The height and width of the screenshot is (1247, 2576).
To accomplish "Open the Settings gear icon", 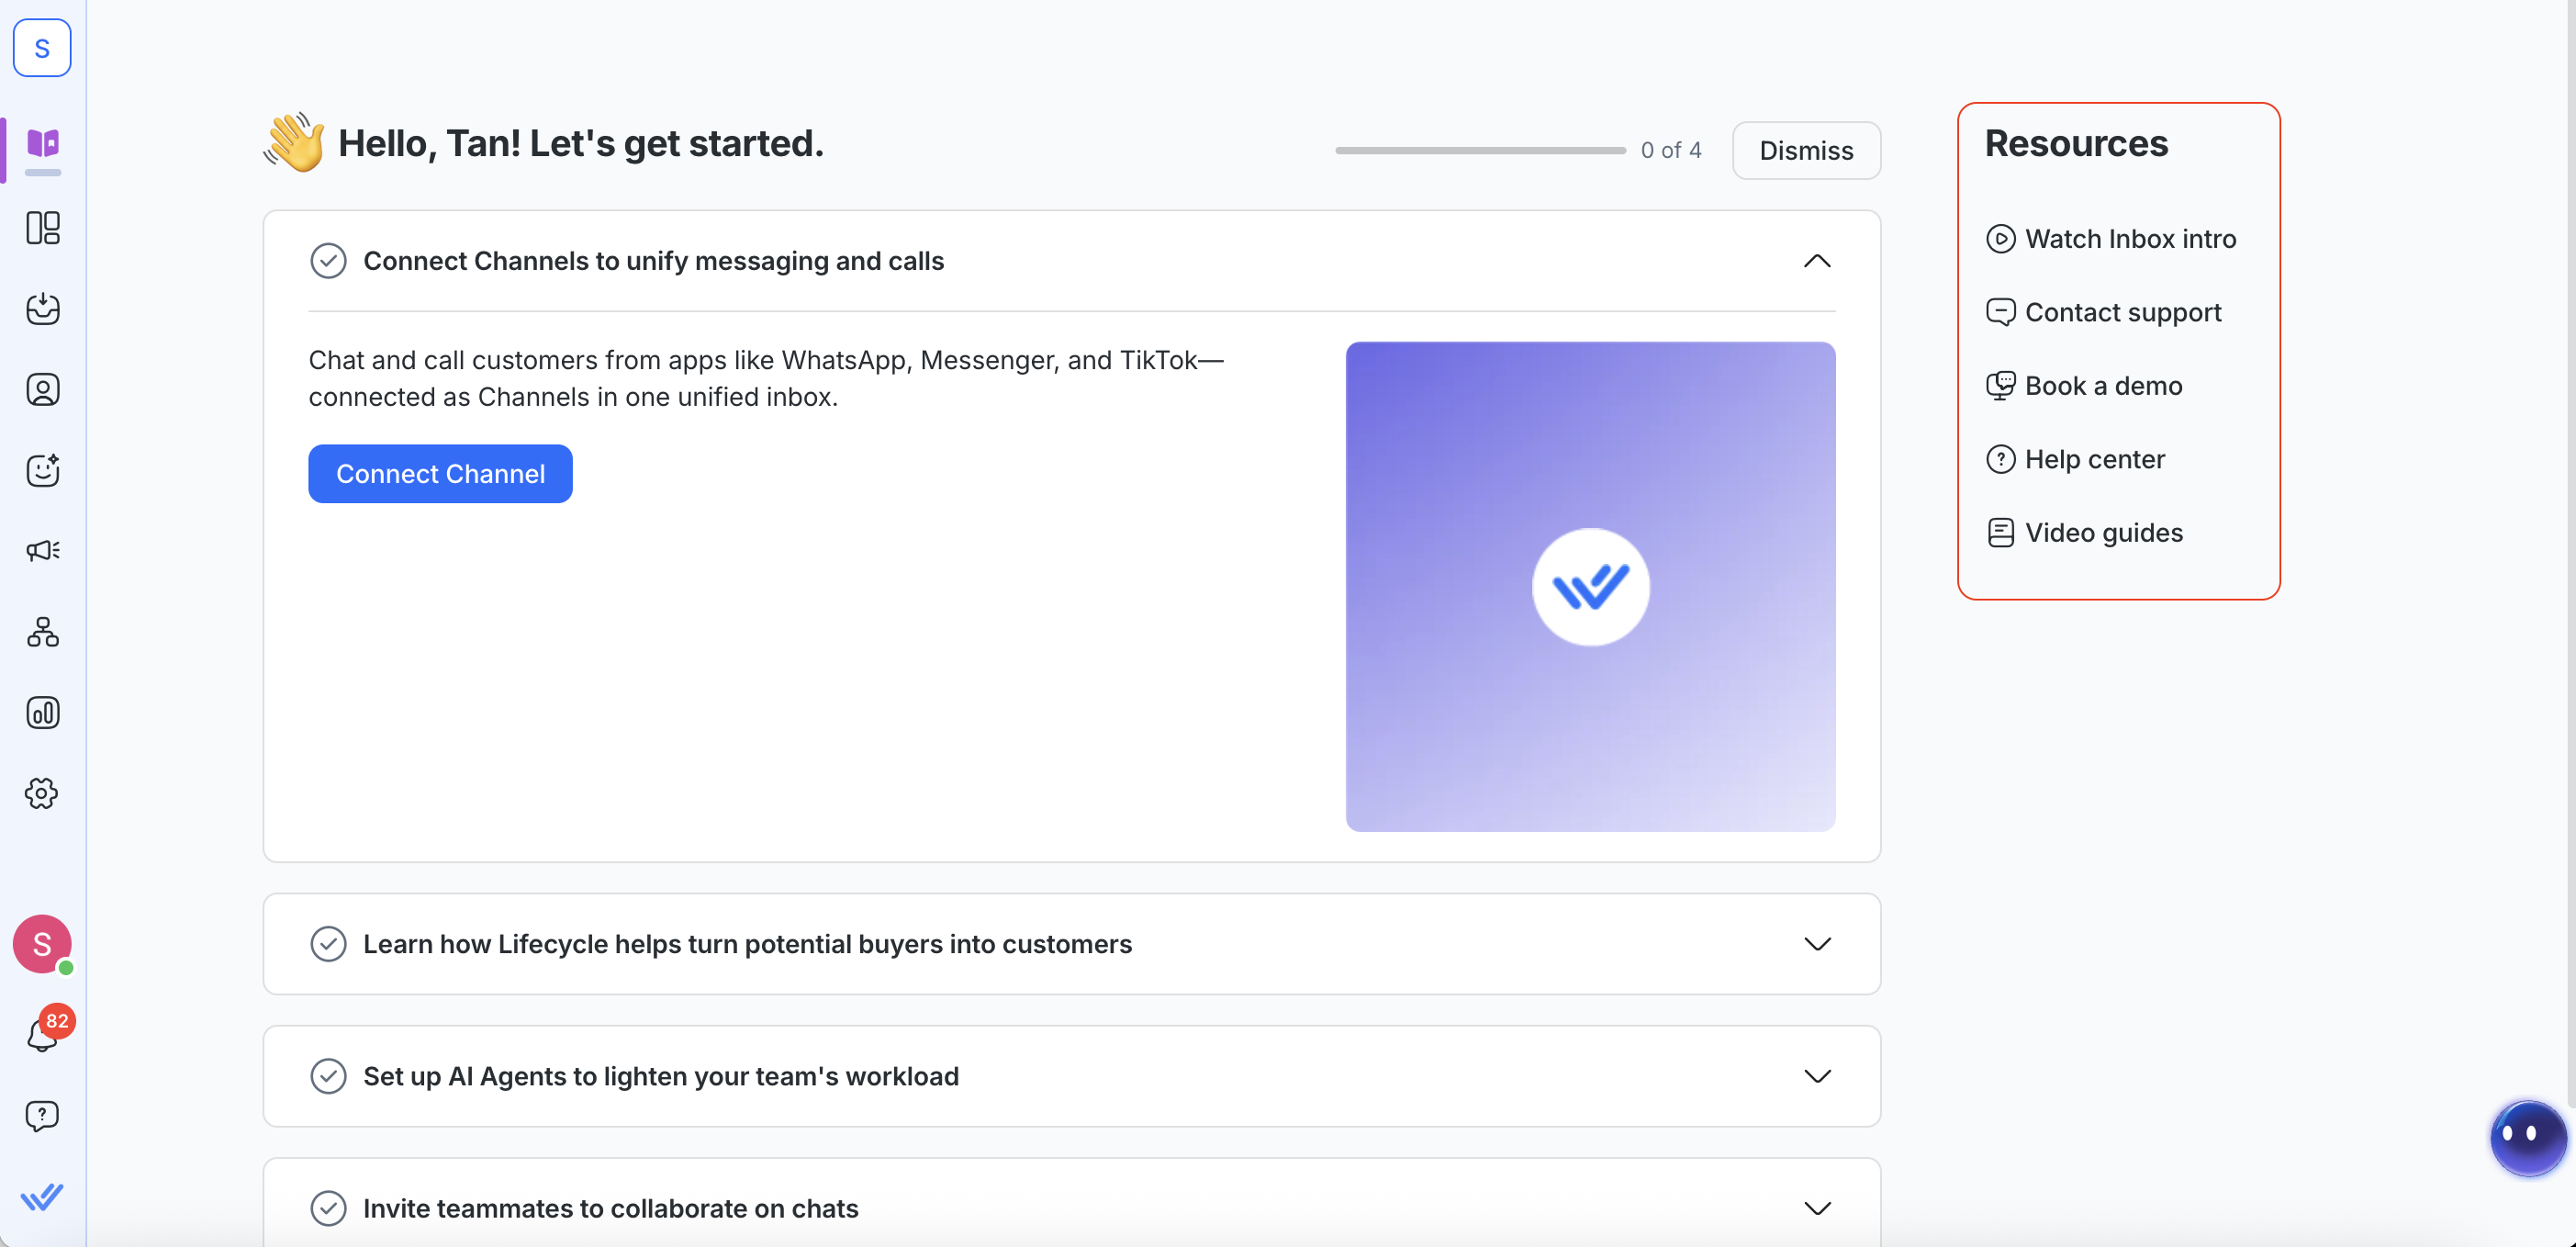I will coord(43,794).
